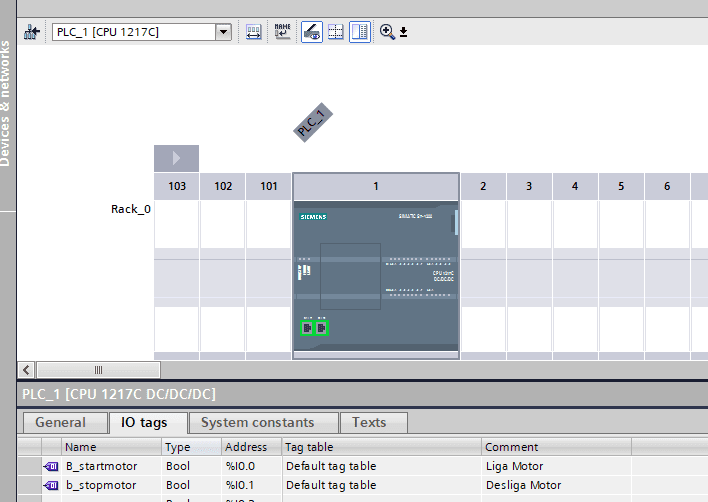The image size is (708, 502).
Task: Select rack slot 1 header
Action: coord(376,186)
